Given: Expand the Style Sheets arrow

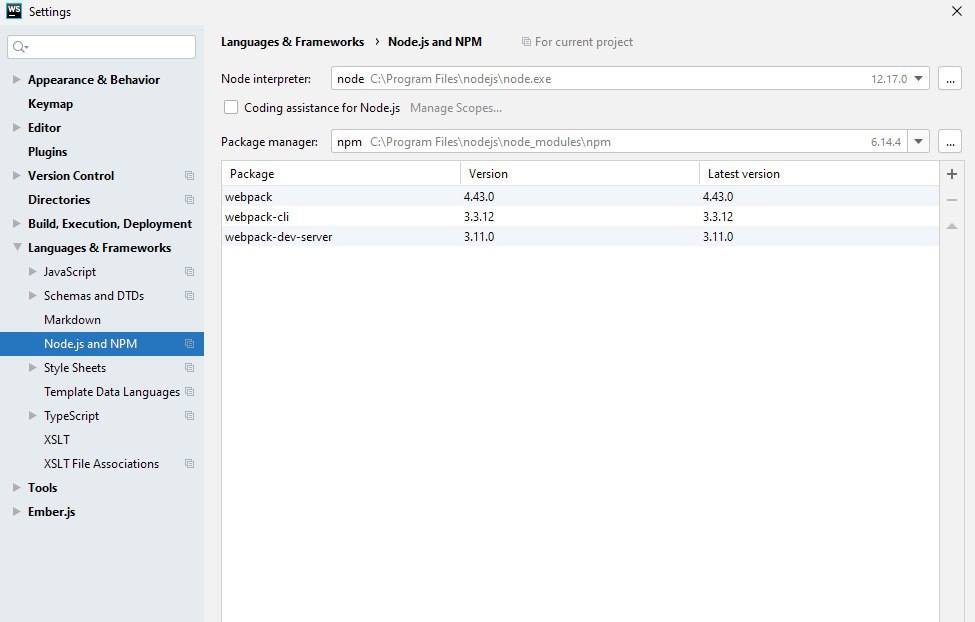Looking at the screenshot, I should coord(33,368).
